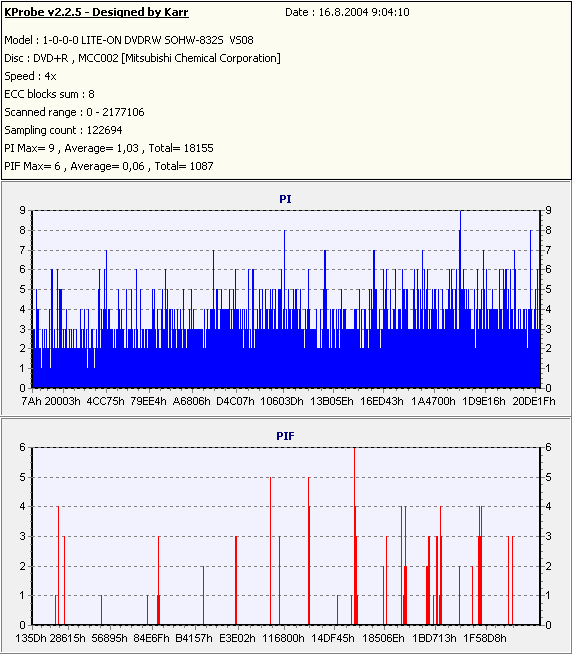The width and height of the screenshot is (572, 654).
Task: Click PIF chart x-axis label '116800h'
Action: (283, 638)
